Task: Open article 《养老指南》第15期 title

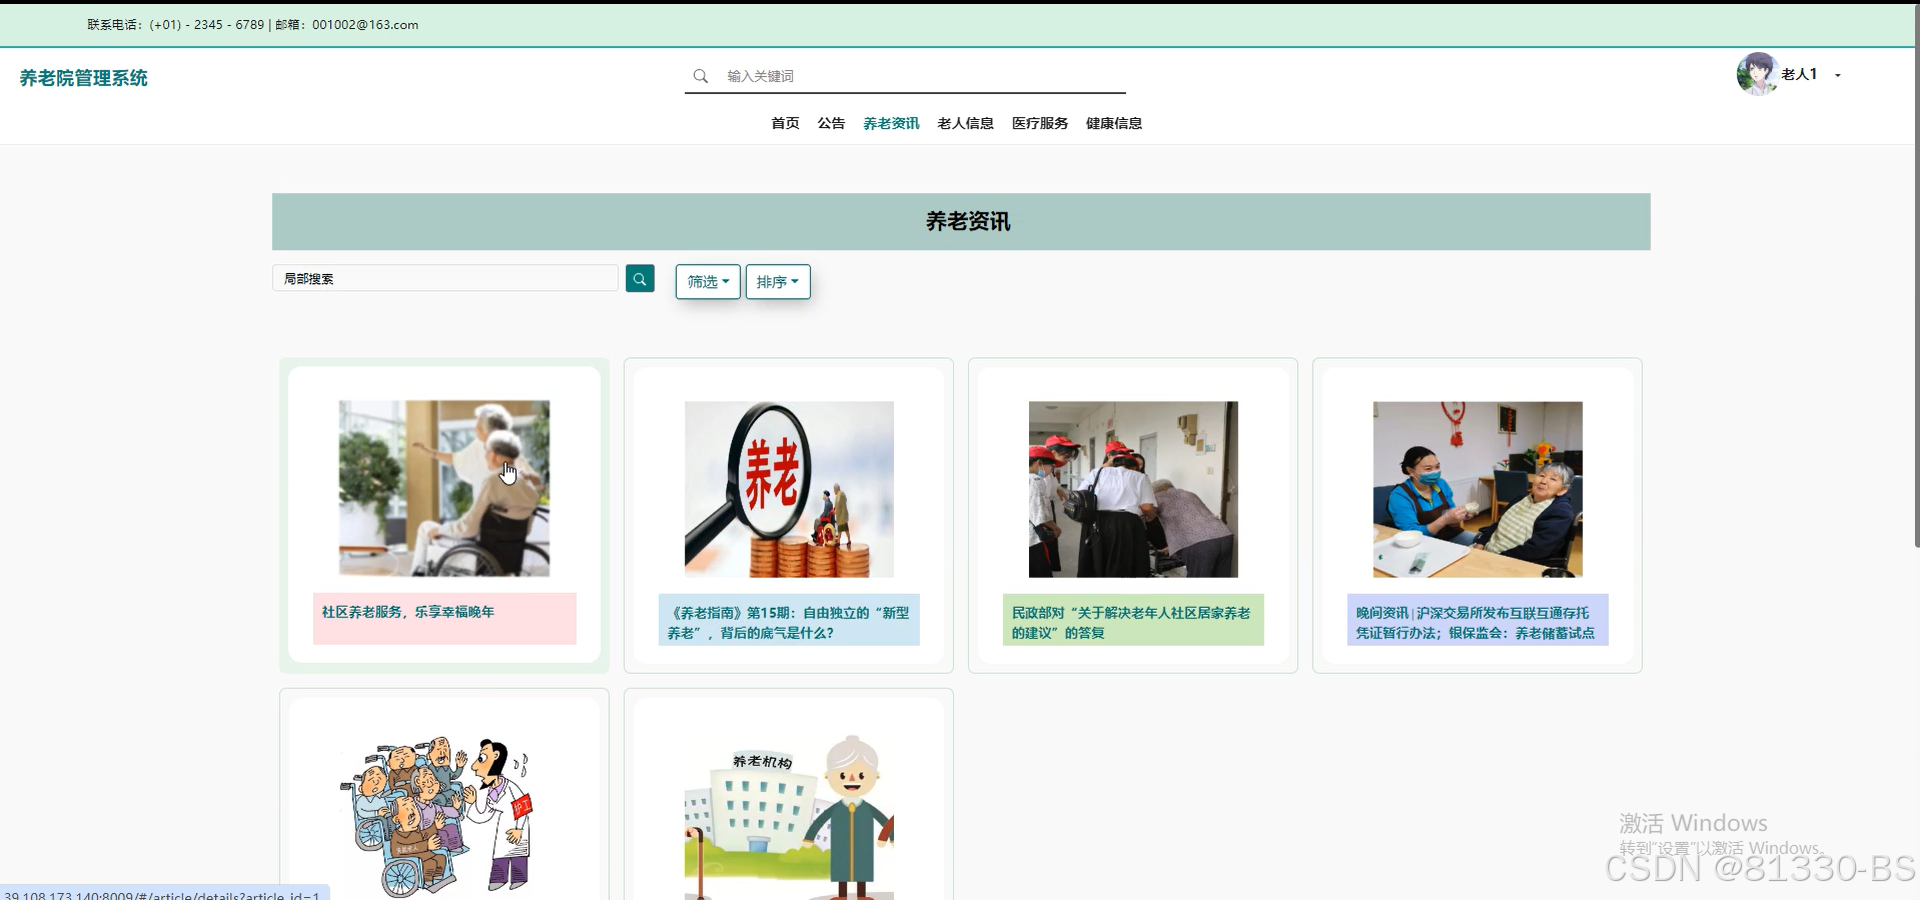Action: (x=788, y=622)
